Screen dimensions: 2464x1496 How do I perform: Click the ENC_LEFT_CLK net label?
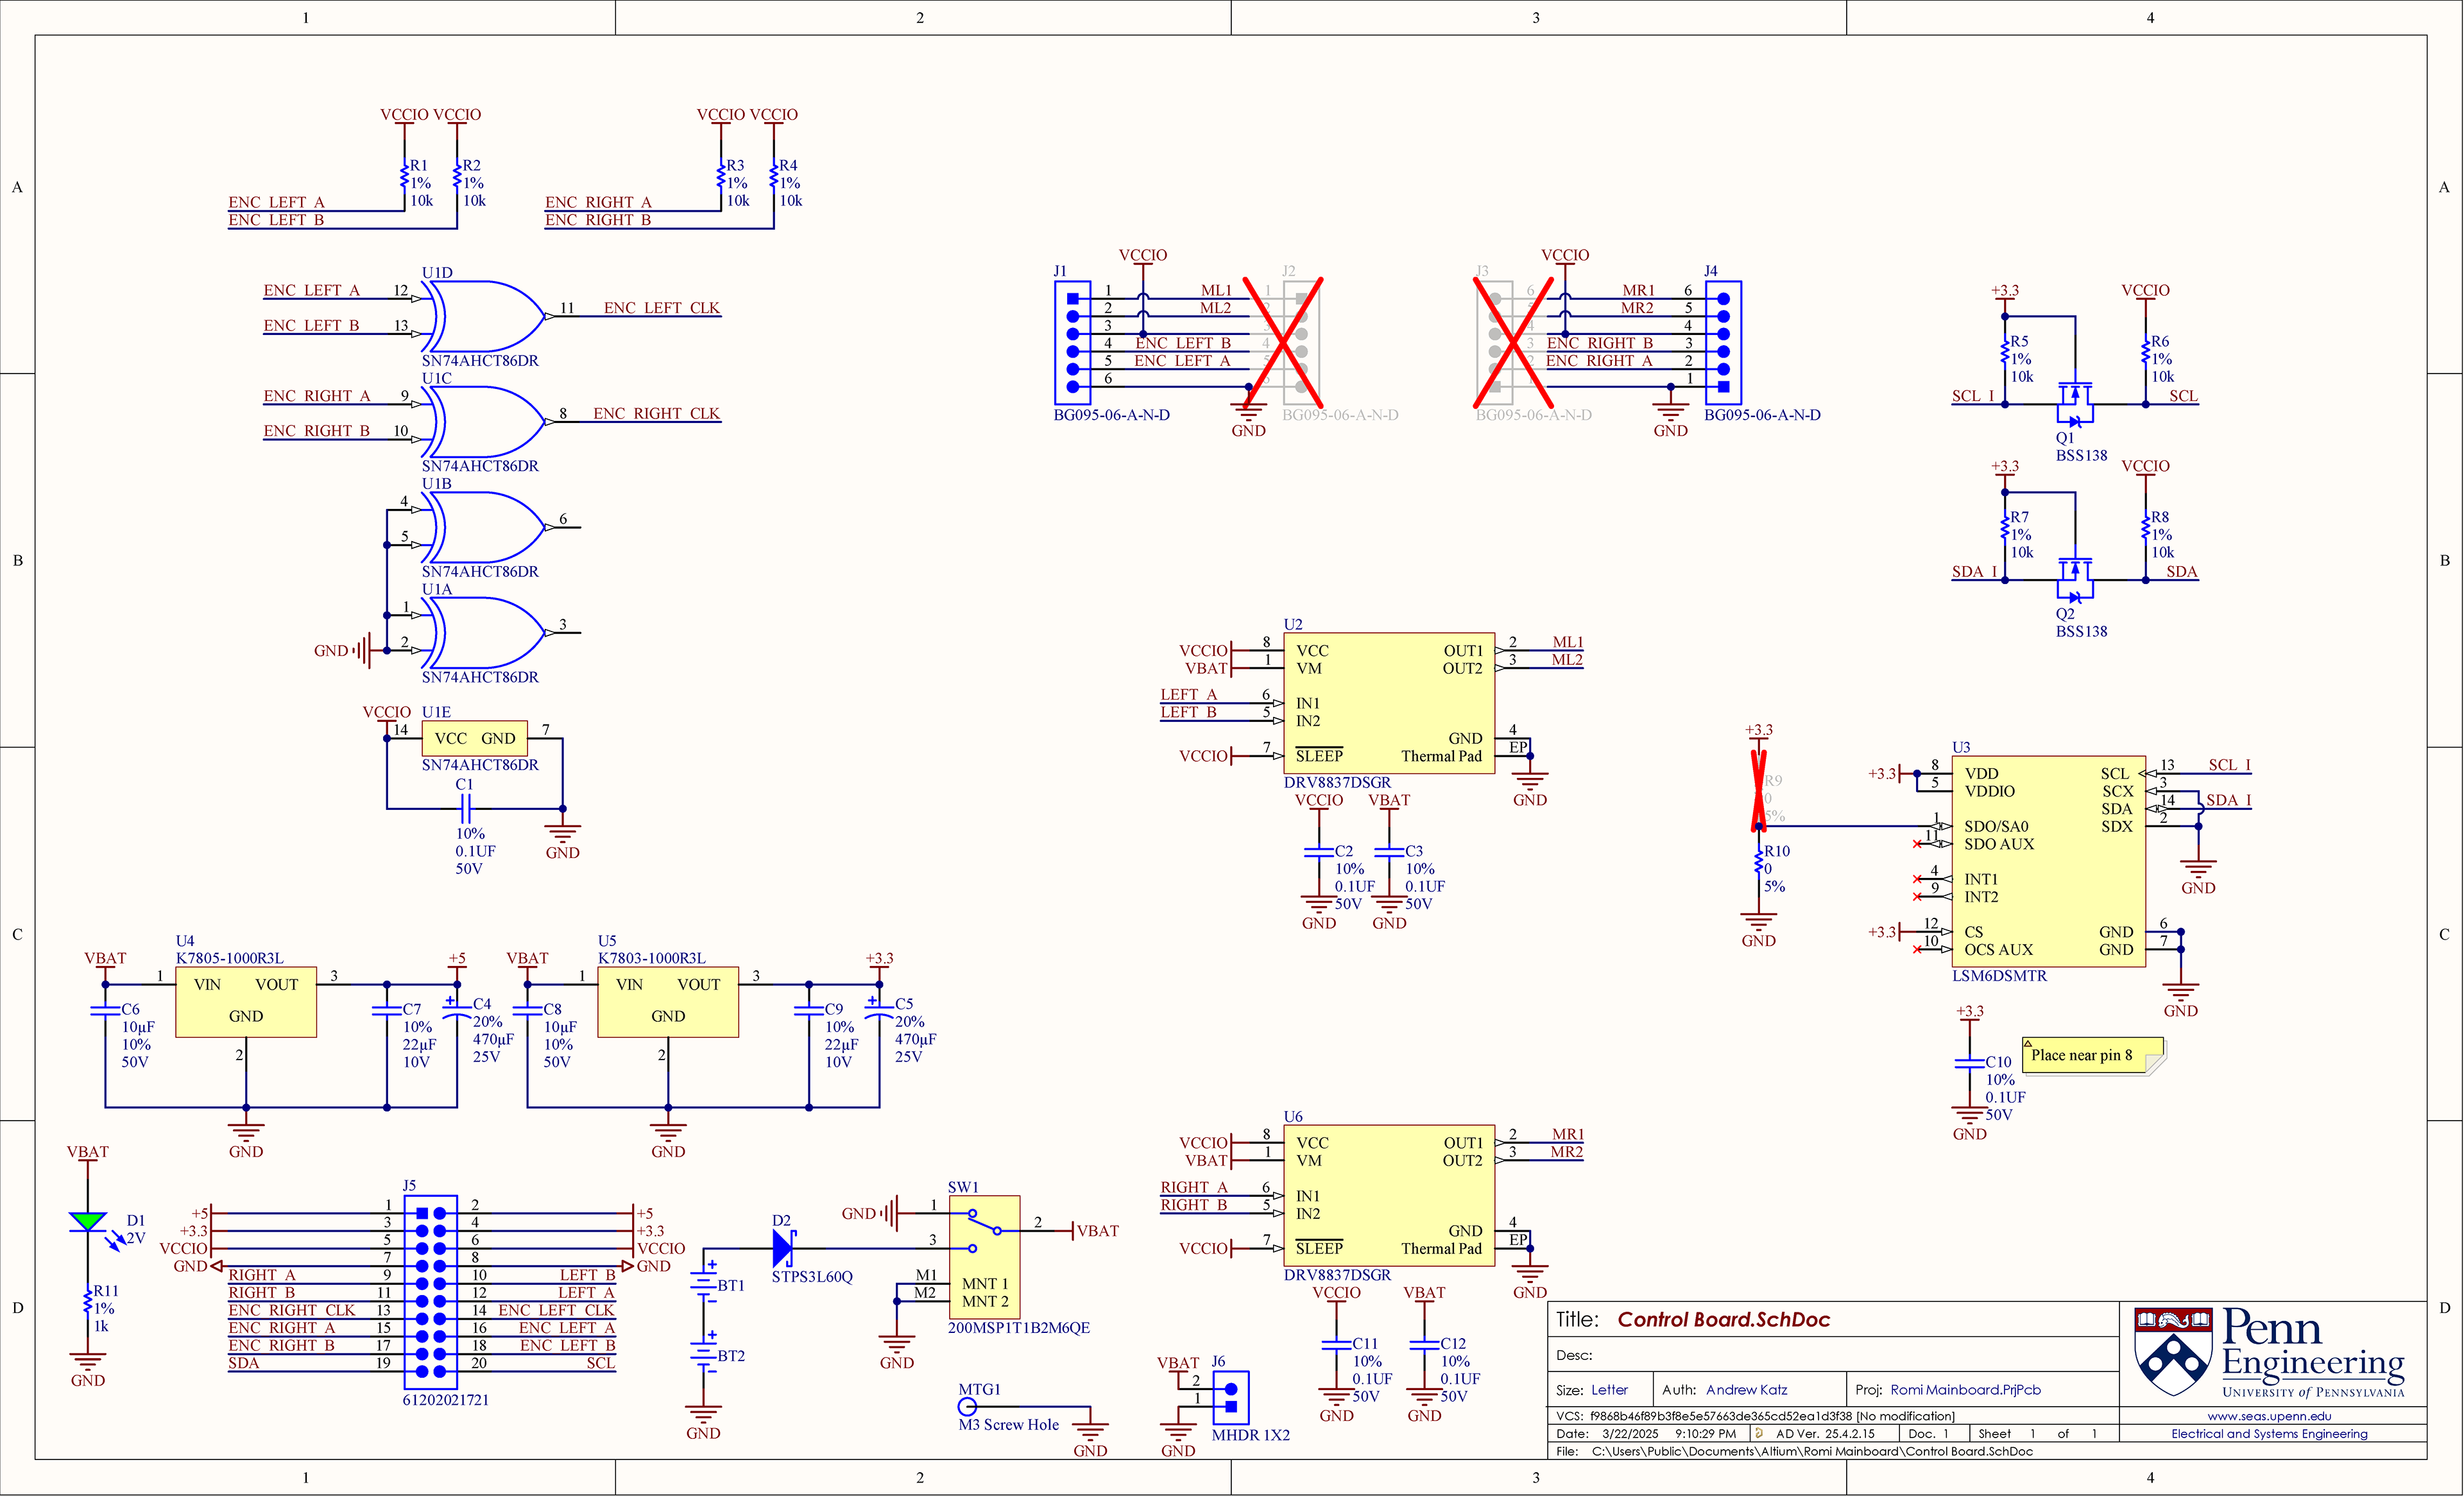(661, 308)
